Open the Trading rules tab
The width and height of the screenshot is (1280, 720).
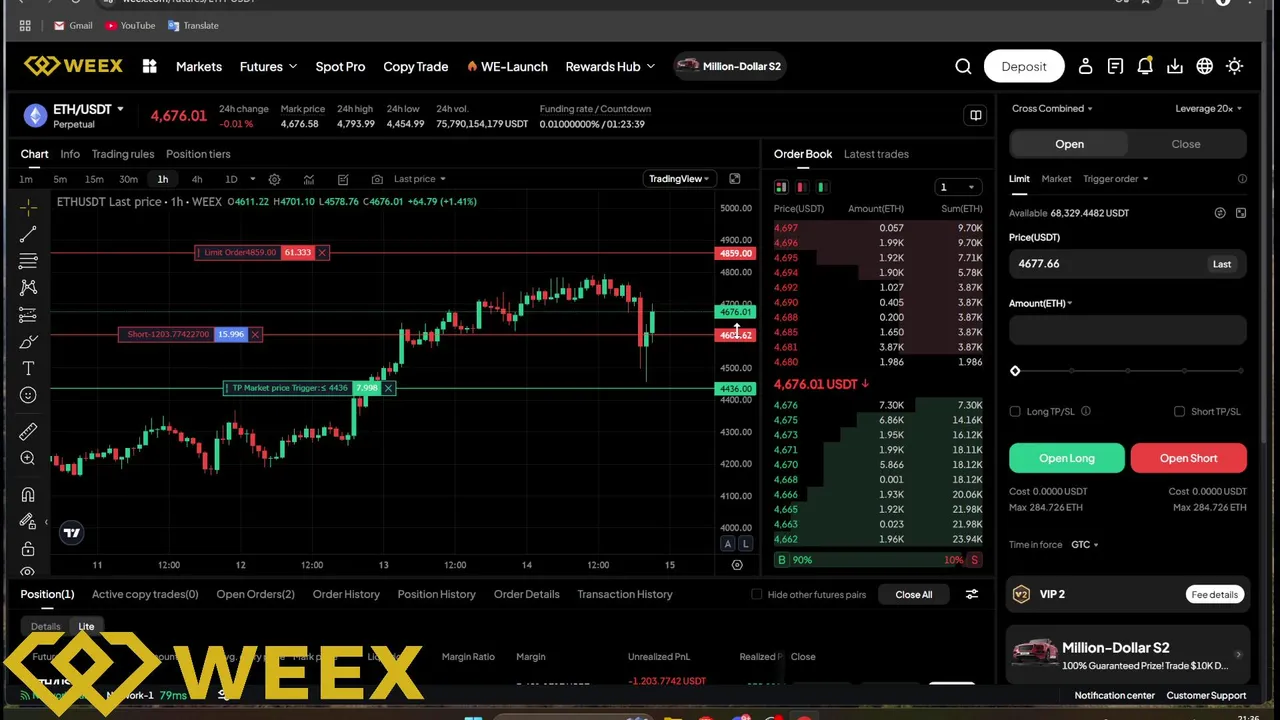pos(123,154)
